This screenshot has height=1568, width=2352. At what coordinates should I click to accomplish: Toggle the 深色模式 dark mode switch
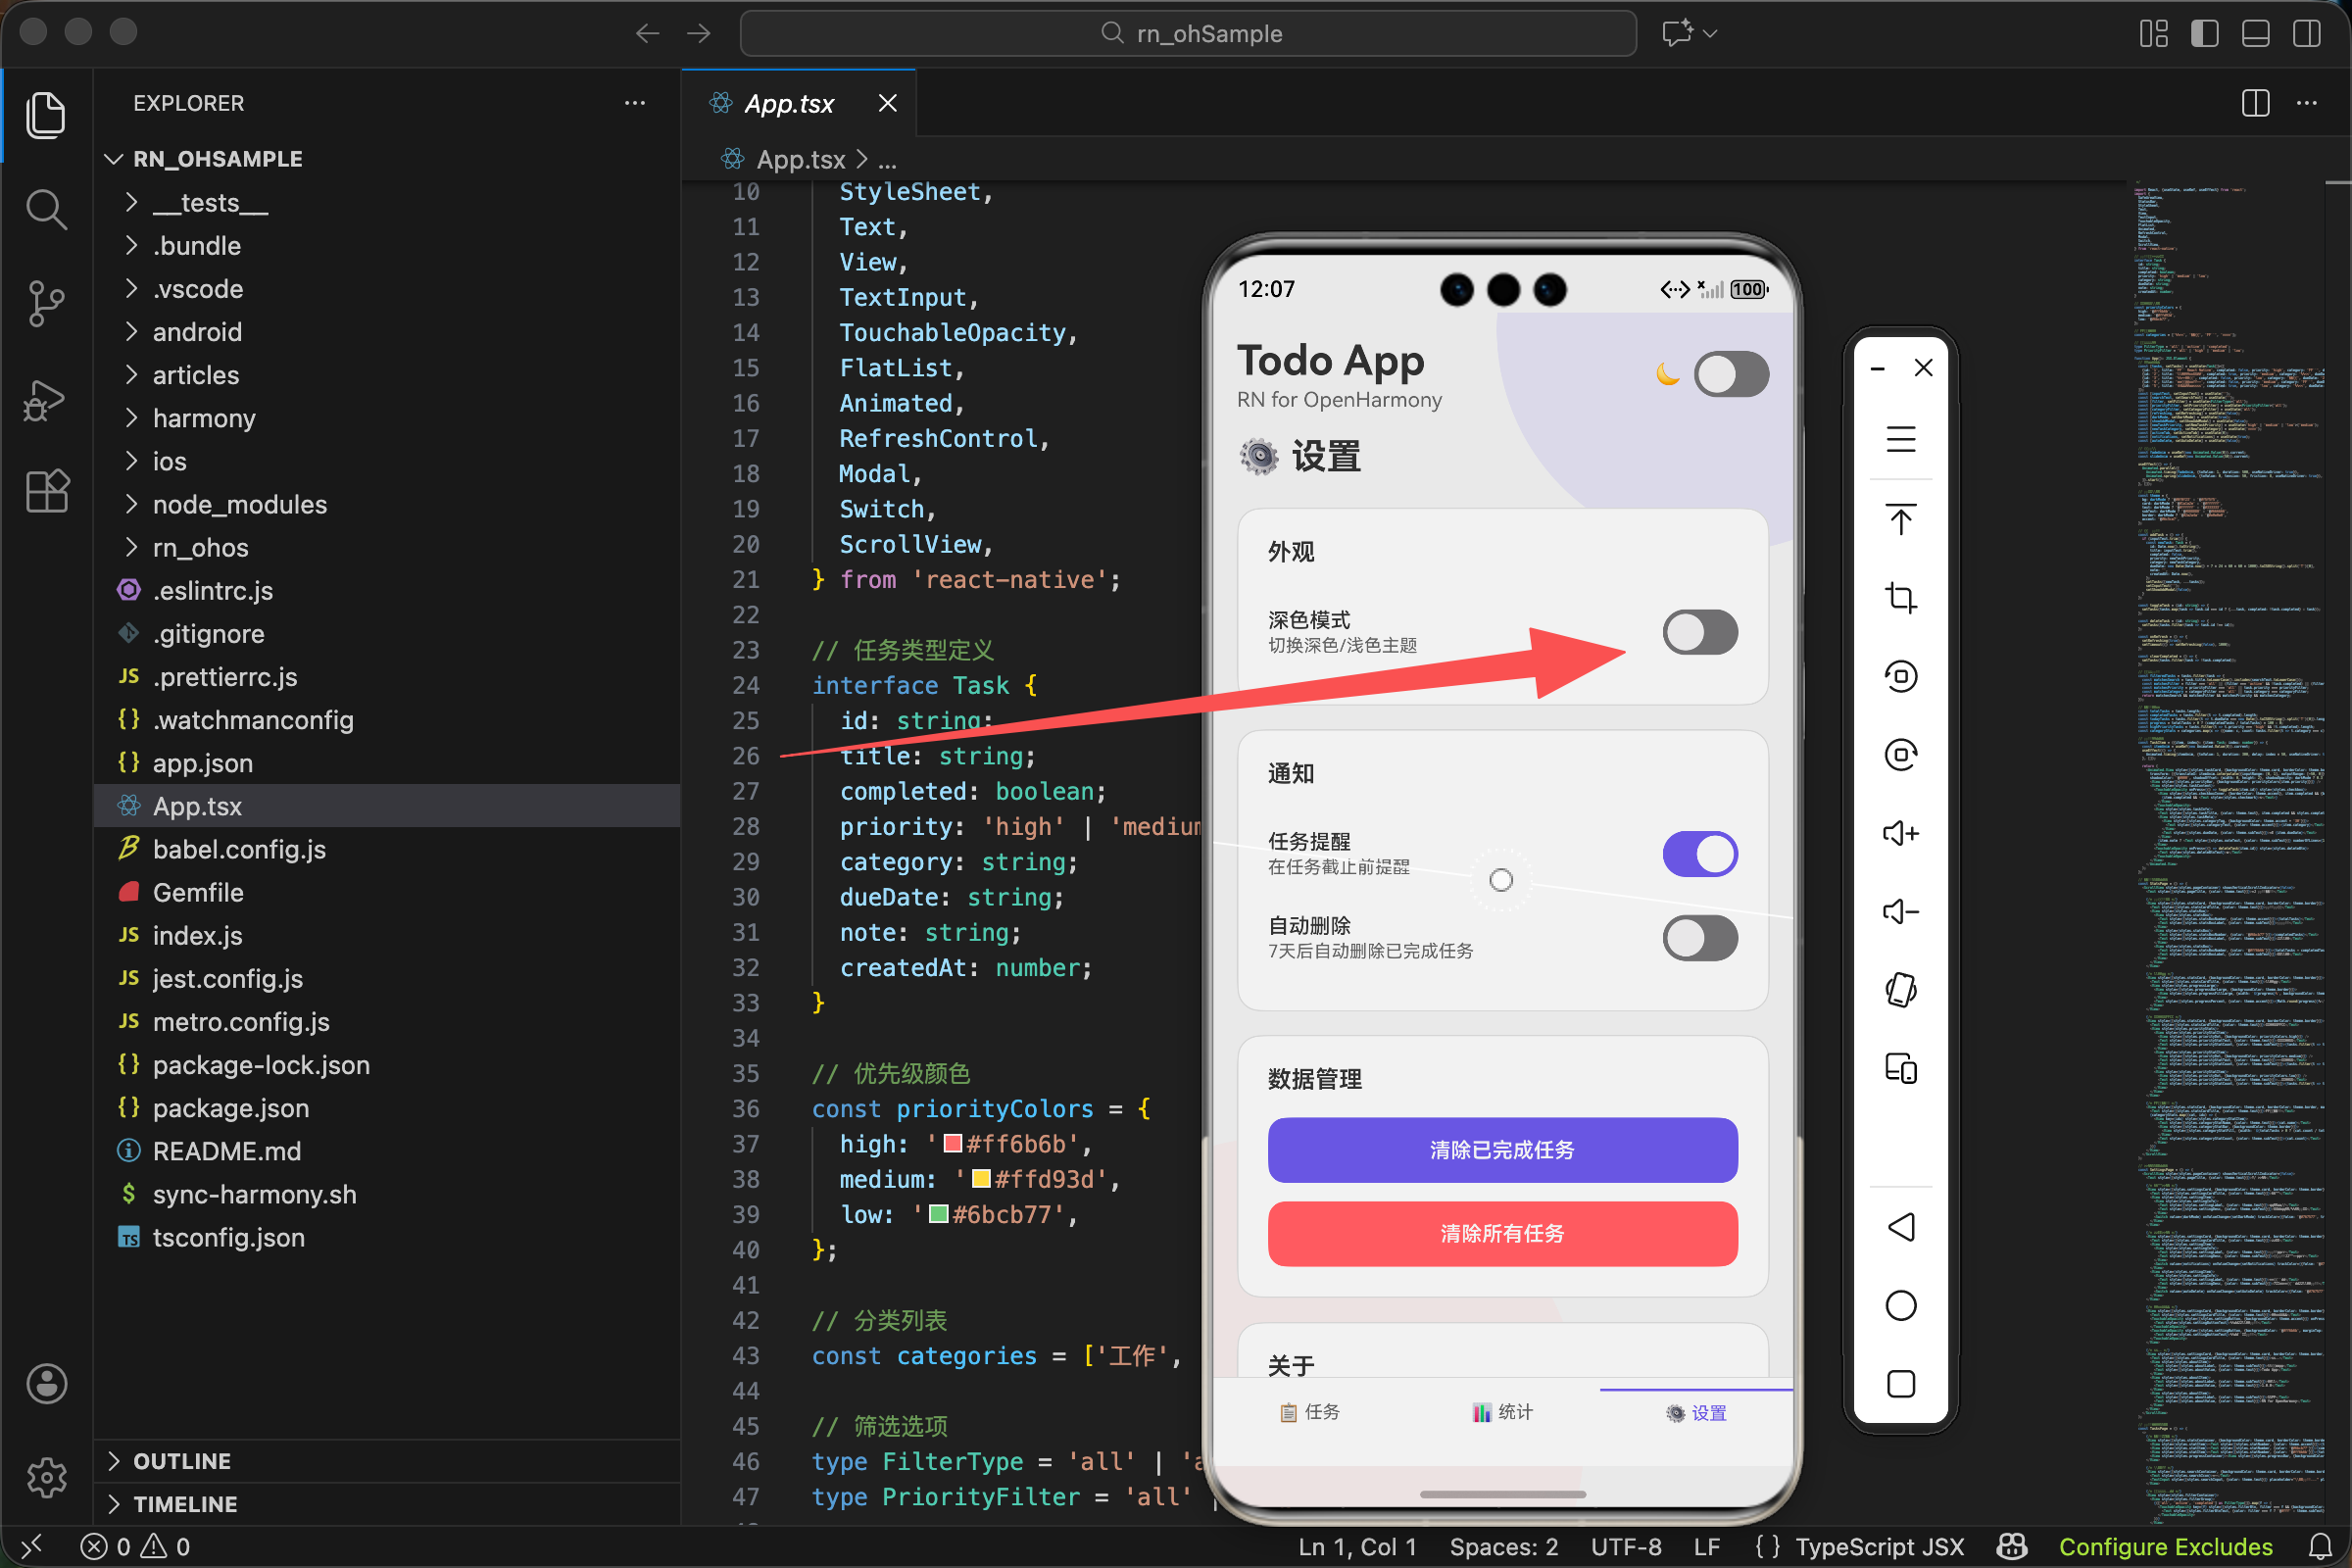1700,632
